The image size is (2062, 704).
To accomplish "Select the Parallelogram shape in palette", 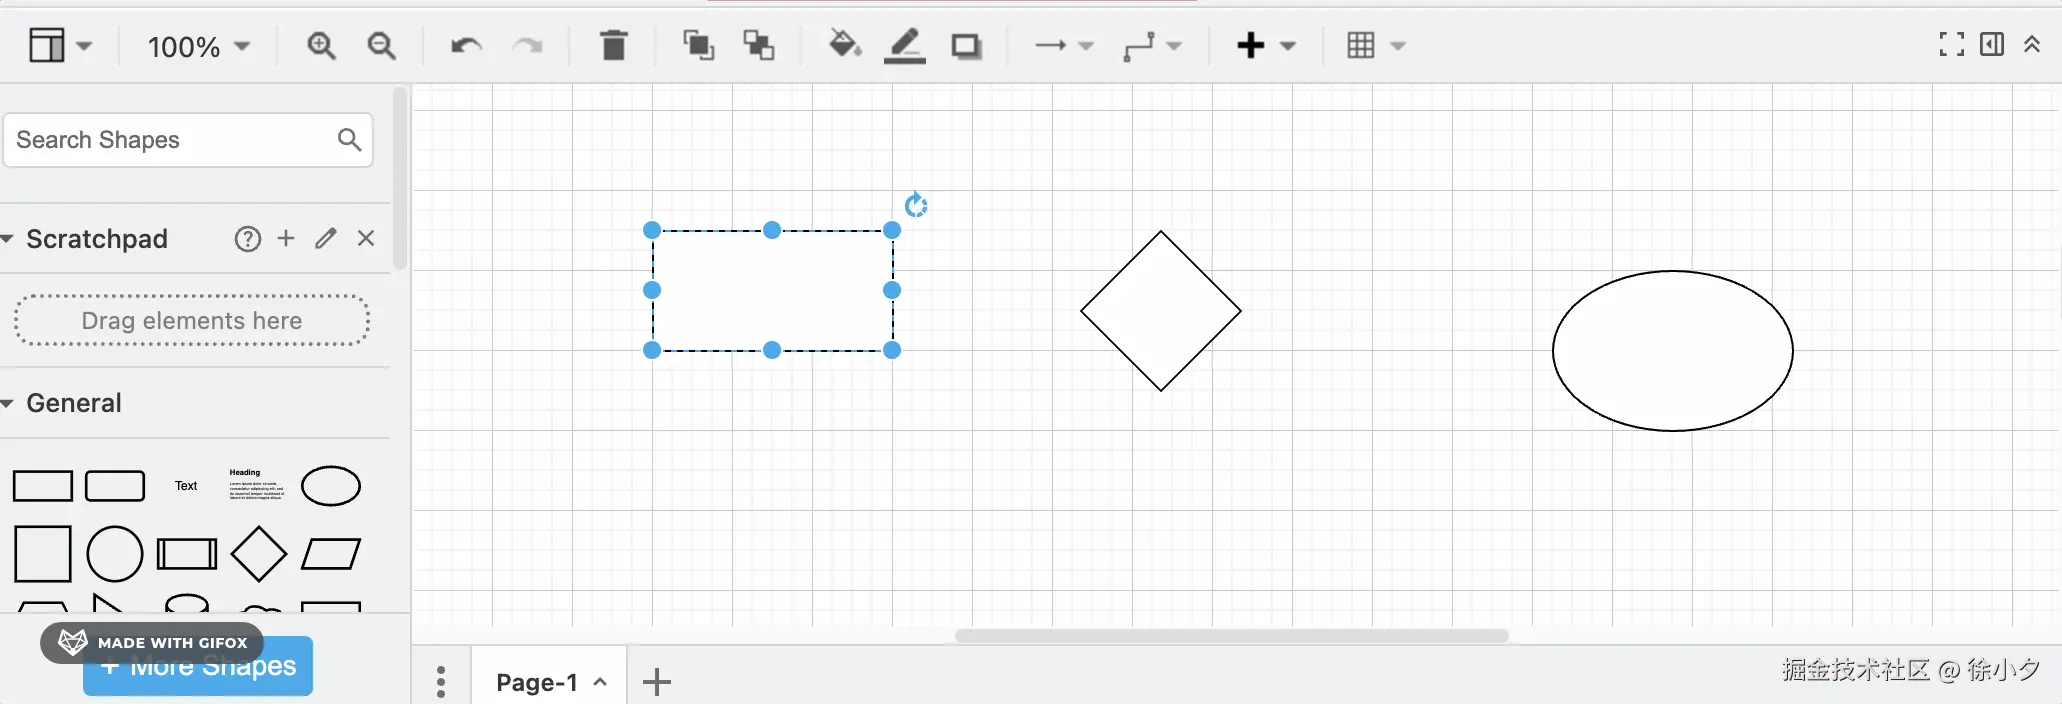I will point(331,554).
